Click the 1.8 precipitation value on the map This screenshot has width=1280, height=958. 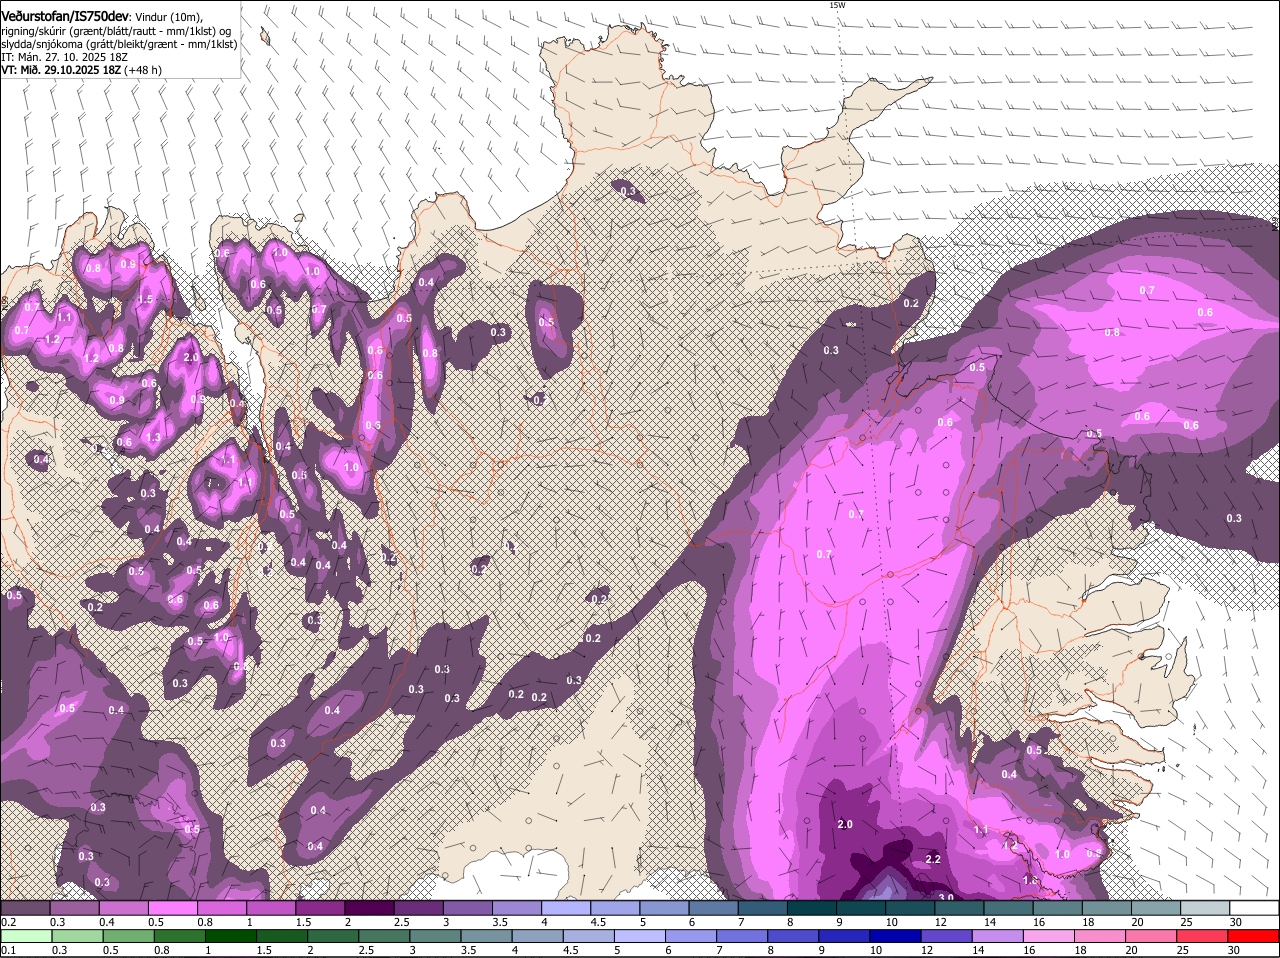pyautogui.click(x=1030, y=880)
